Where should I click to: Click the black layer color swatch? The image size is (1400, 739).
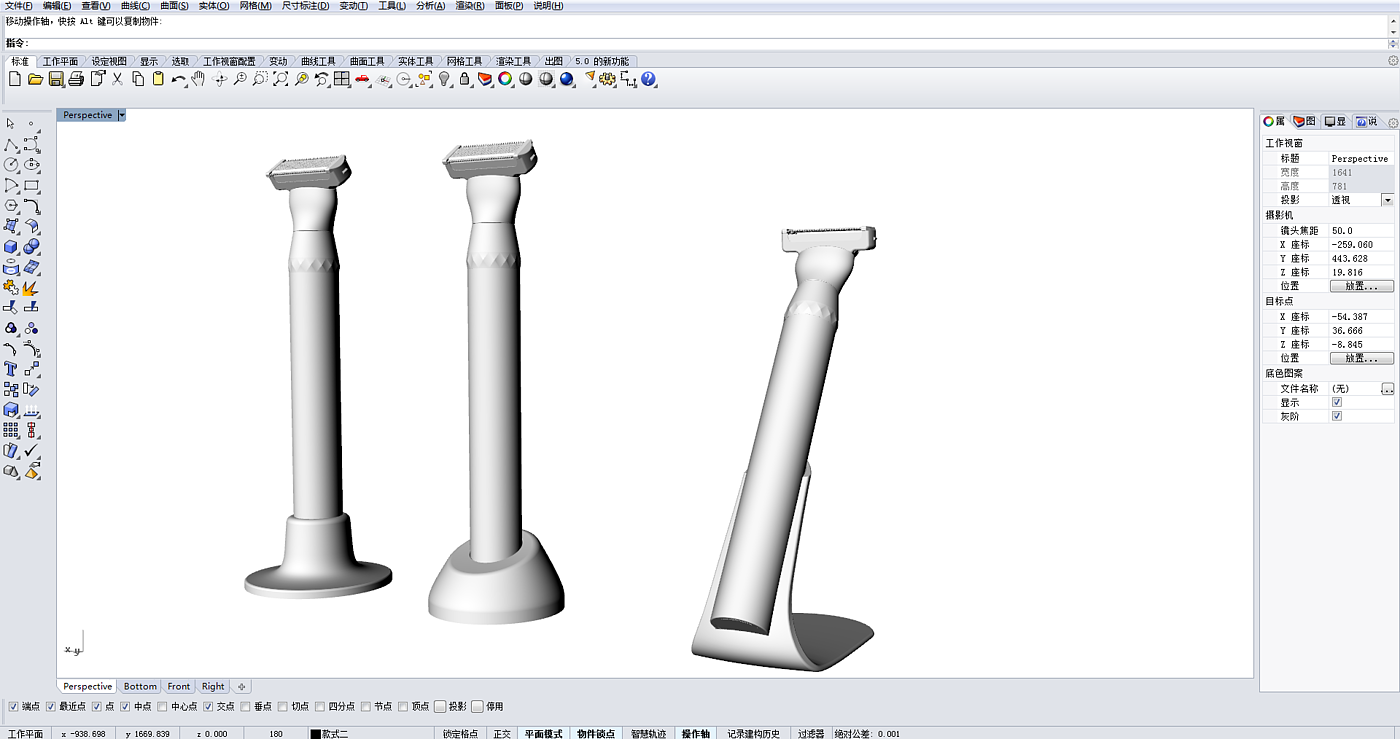pyautogui.click(x=315, y=734)
